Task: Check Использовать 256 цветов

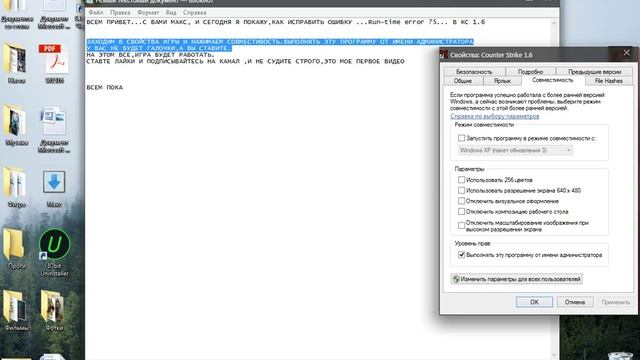Action: (x=461, y=180)
